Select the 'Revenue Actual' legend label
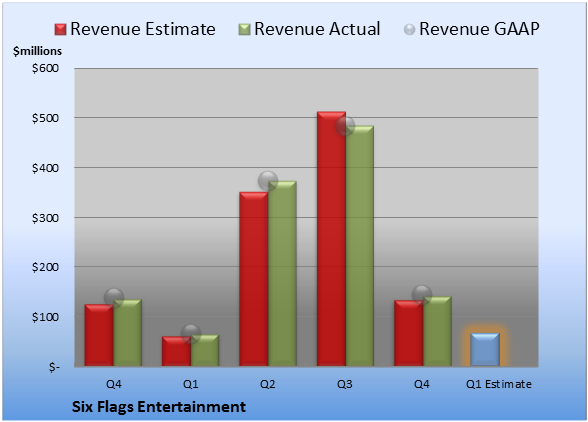 [317, 29]
